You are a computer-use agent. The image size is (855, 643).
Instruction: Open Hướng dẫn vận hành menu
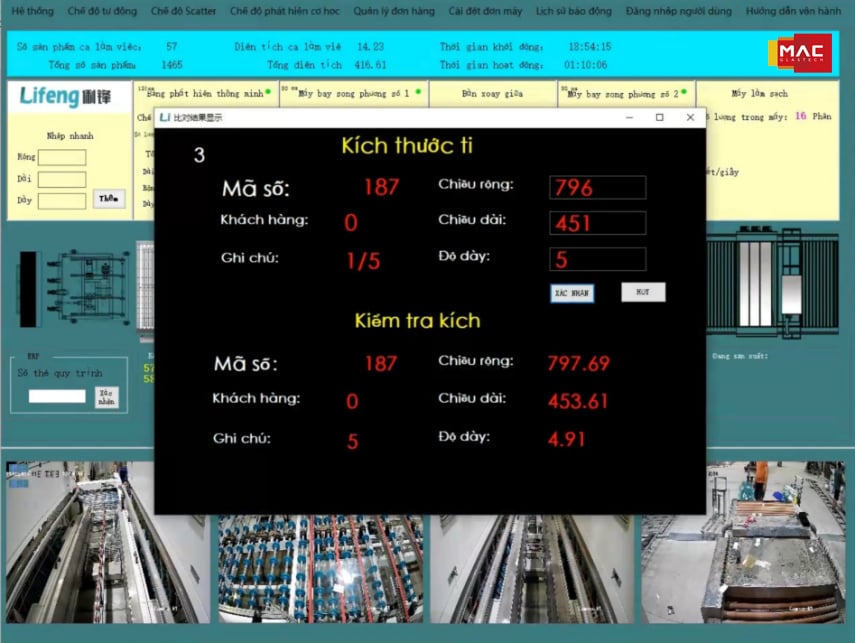pos(793,11)
